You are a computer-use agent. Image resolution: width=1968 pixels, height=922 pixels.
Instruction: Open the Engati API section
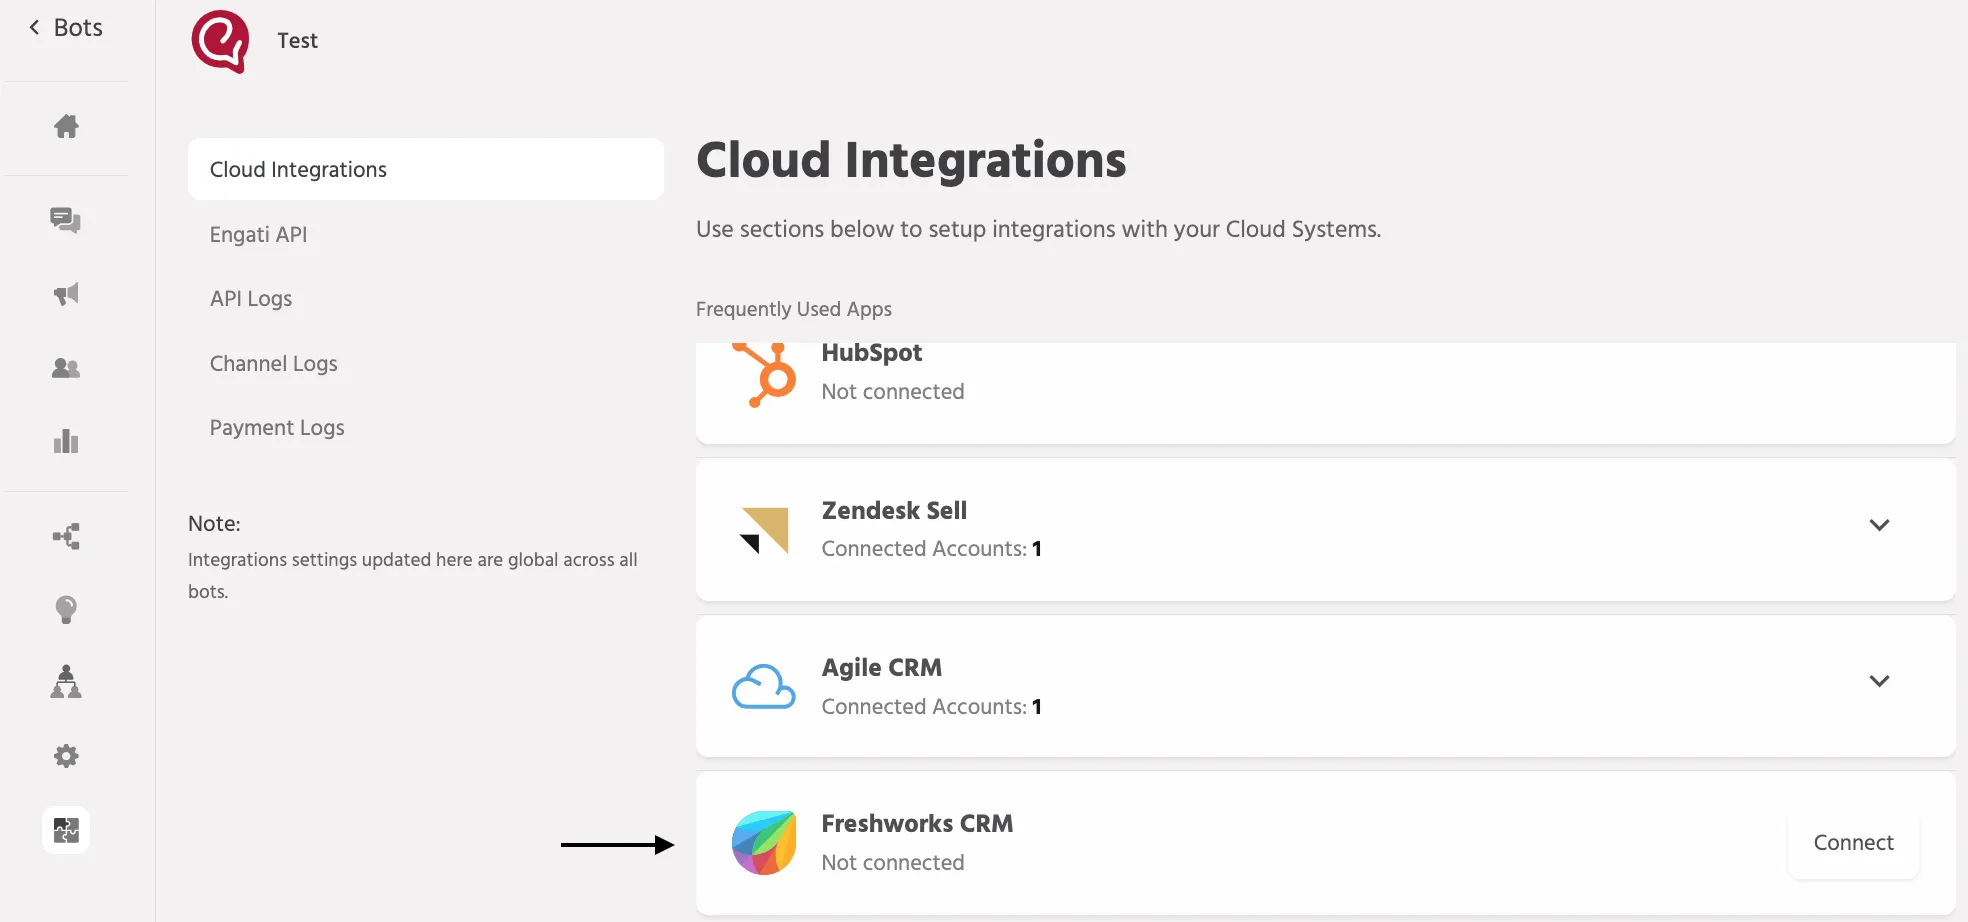258,234
